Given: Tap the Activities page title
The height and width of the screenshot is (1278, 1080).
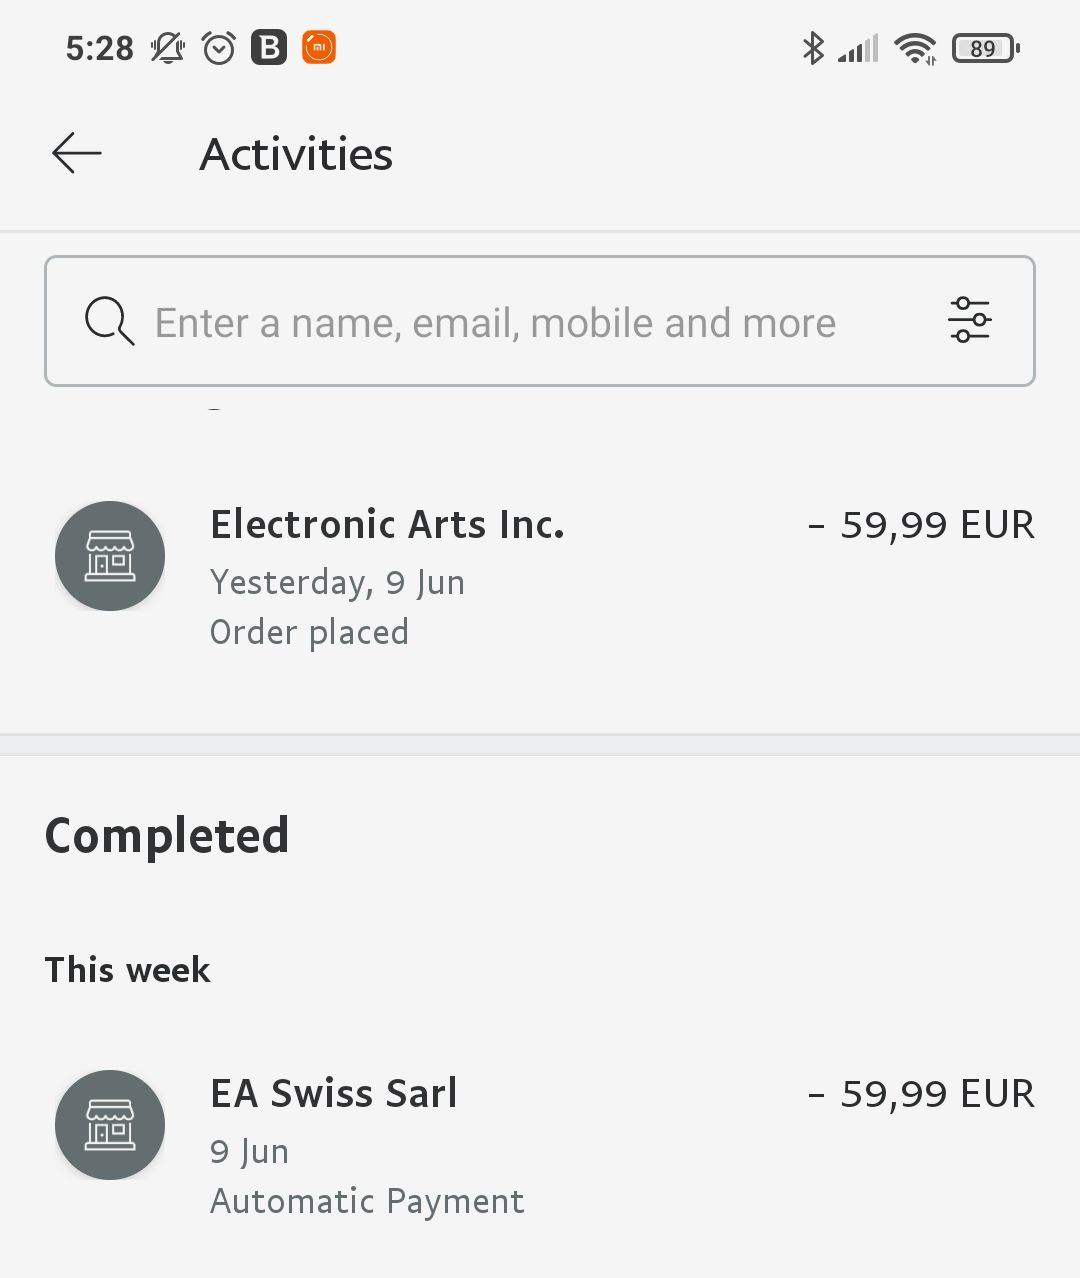Looking at the screenshot, I should tap(296, 154).
